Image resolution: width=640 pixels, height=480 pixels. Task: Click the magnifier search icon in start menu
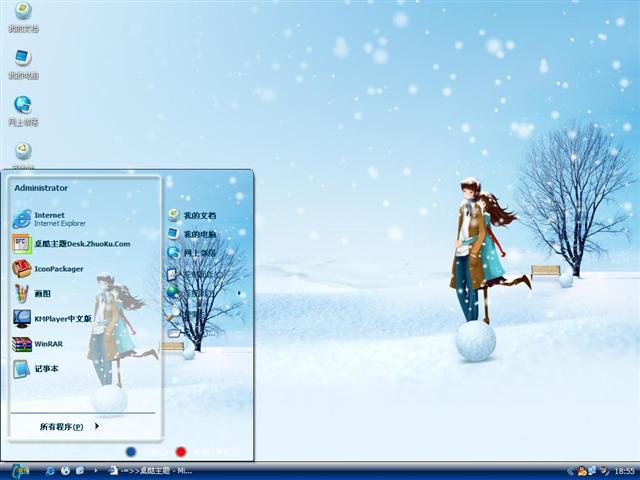[x=174, y=313]
